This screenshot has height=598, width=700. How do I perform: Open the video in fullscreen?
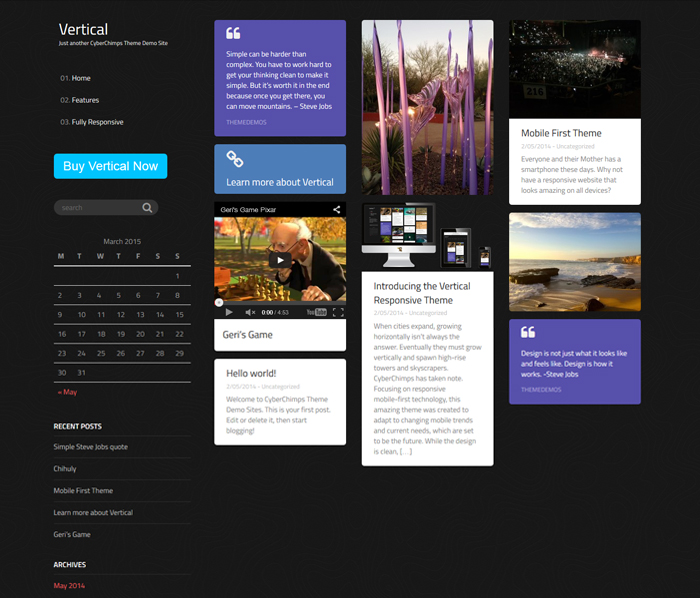[x=338, y=312]
